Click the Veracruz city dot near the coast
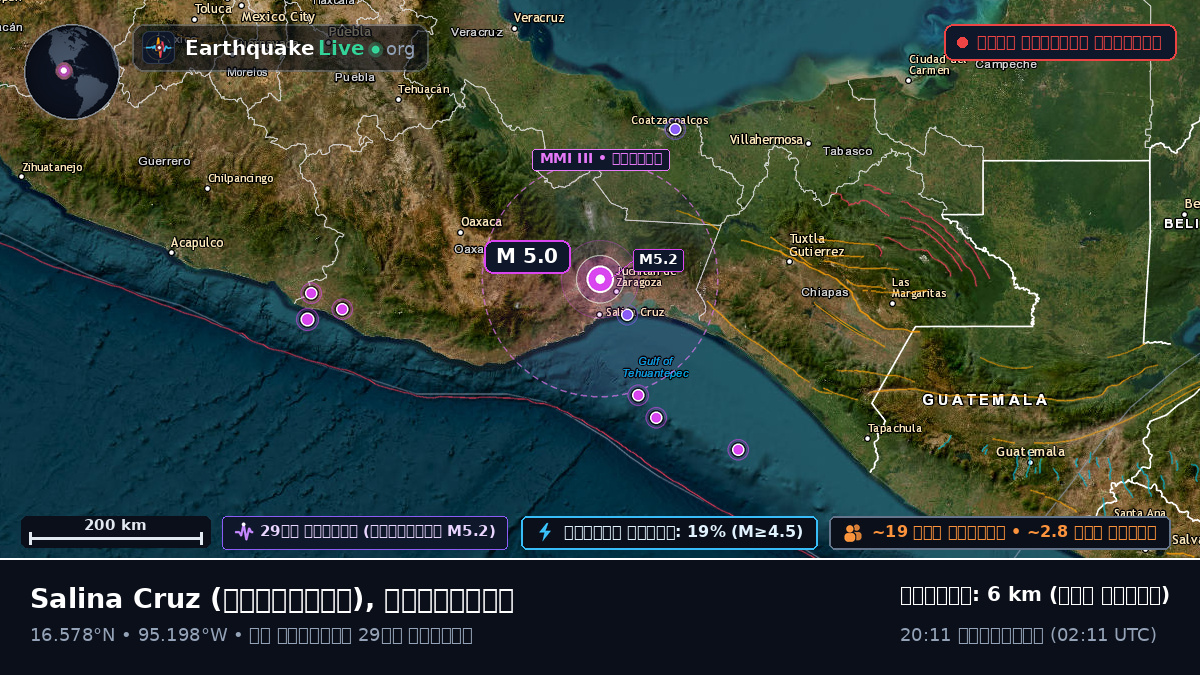 (x=515, y=28)
